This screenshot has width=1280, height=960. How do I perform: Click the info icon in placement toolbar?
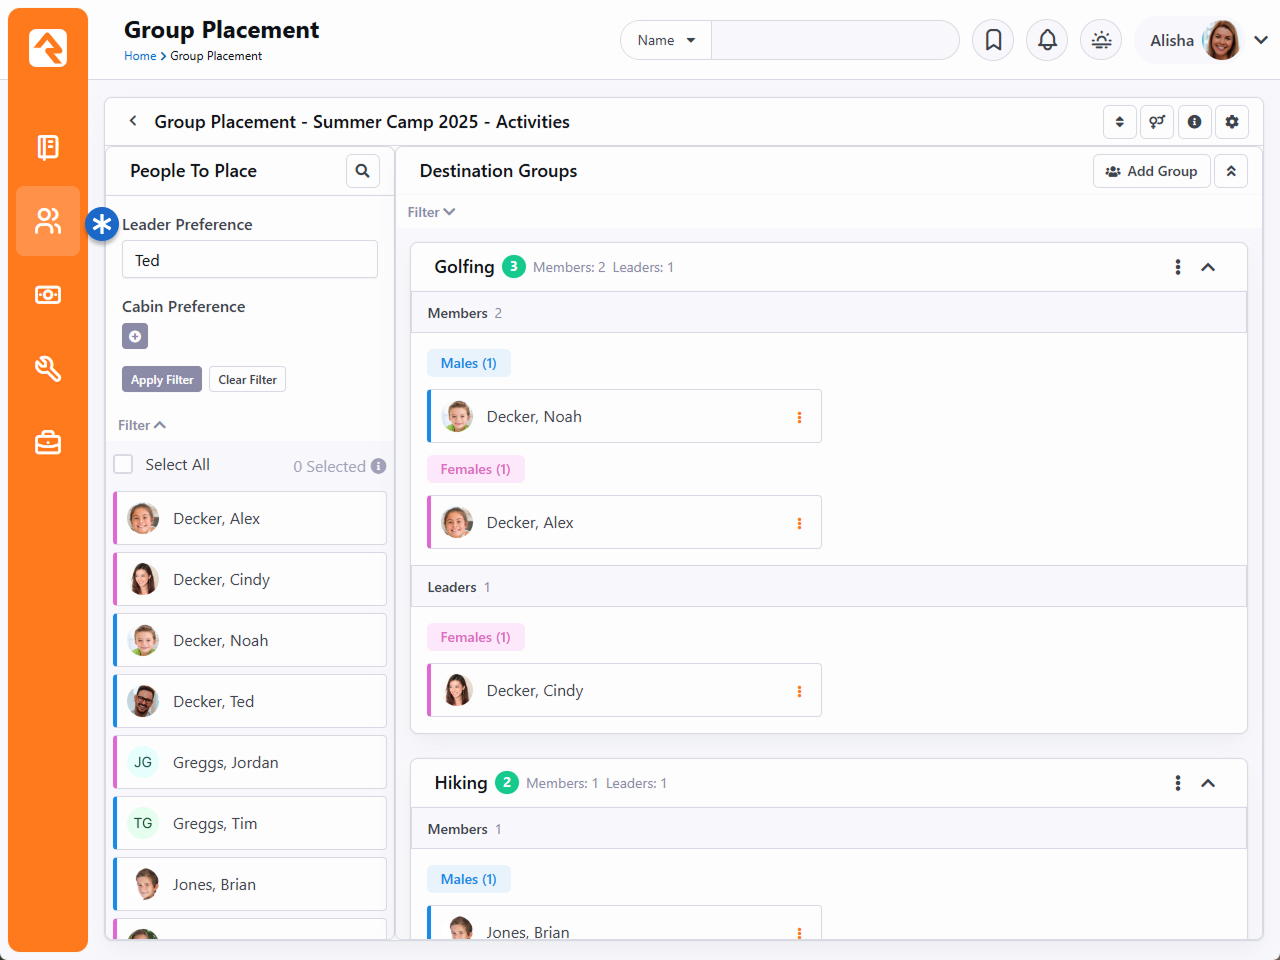(x=1194, y=122)
